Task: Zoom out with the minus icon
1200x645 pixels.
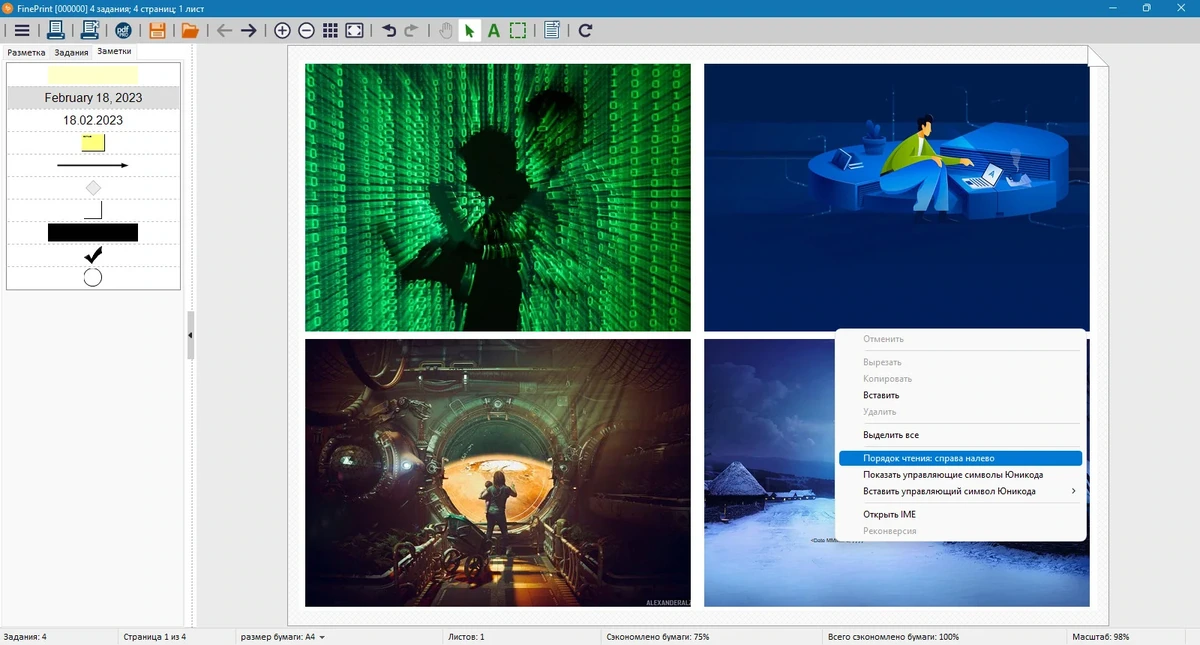Action: (x=306, y=30)
